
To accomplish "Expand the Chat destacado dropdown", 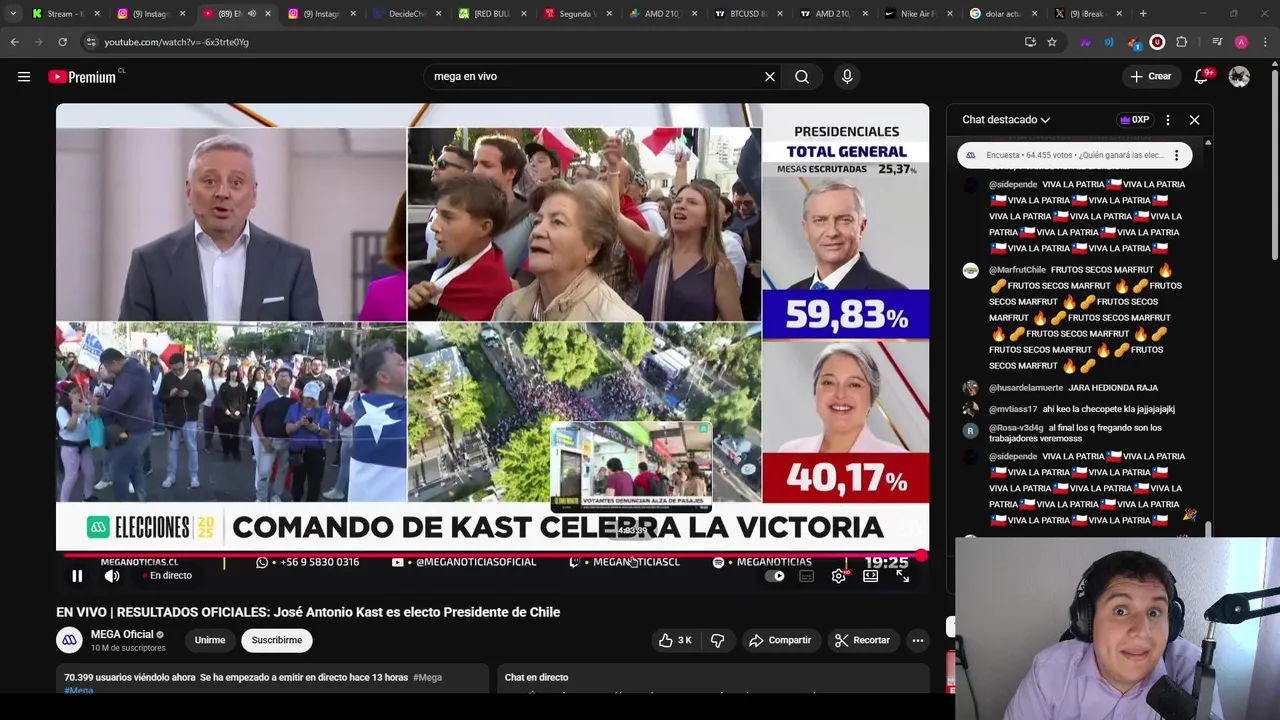I will coord(1006,120).
